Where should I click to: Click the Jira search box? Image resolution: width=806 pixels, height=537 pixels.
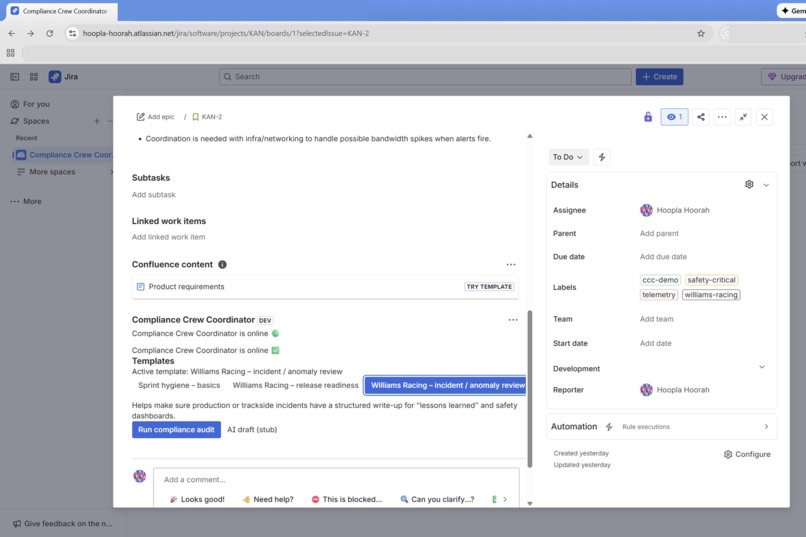pyautogui.click(x=425, y=77)
